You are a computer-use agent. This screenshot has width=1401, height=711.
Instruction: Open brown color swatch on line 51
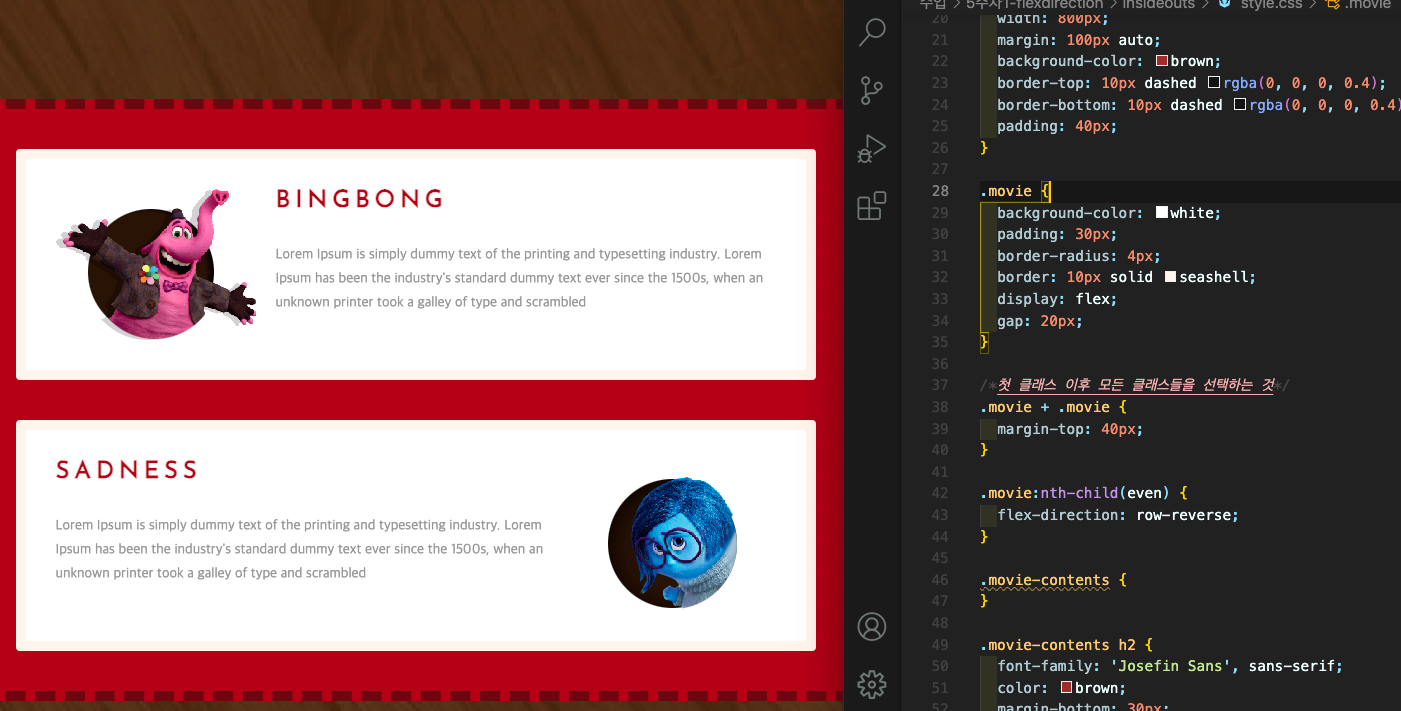pyautogui.click(x=1066, y=688)
